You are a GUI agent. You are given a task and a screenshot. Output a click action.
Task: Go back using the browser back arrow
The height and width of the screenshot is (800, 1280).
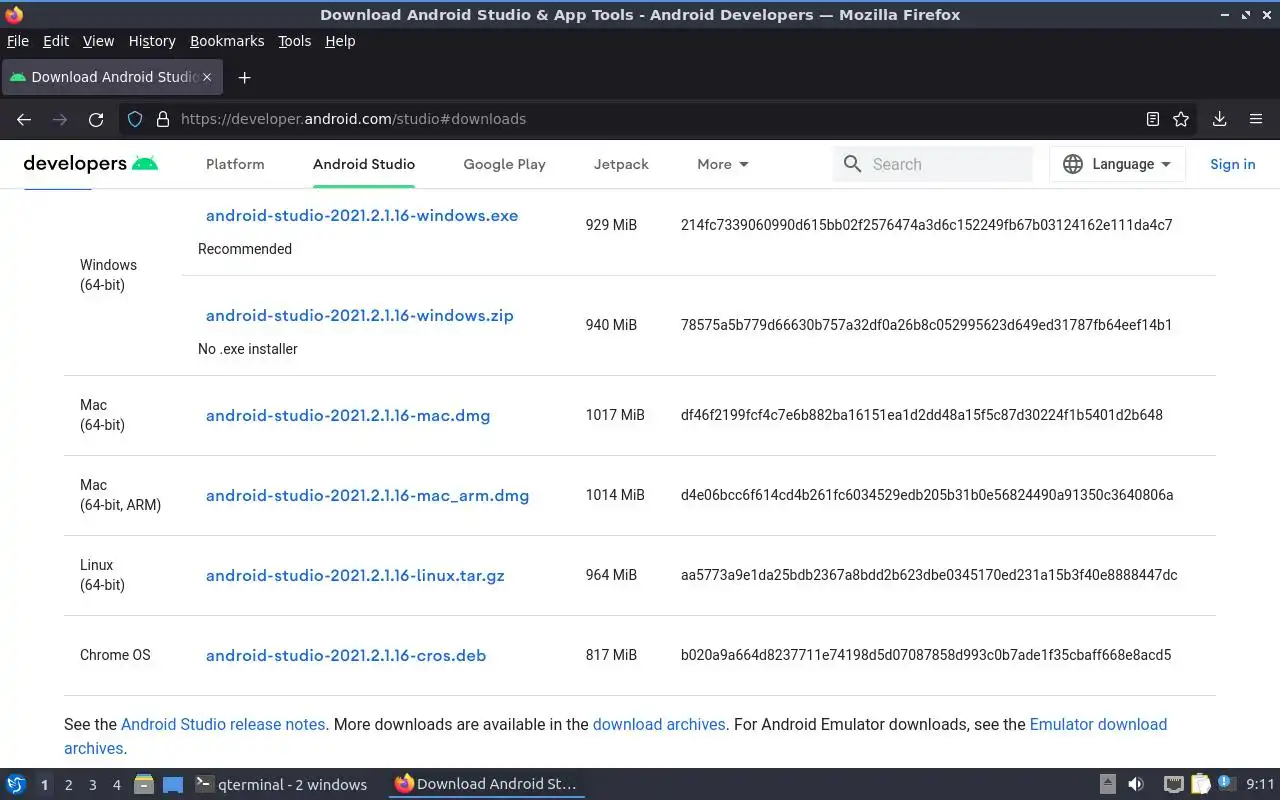coord(24,119)
